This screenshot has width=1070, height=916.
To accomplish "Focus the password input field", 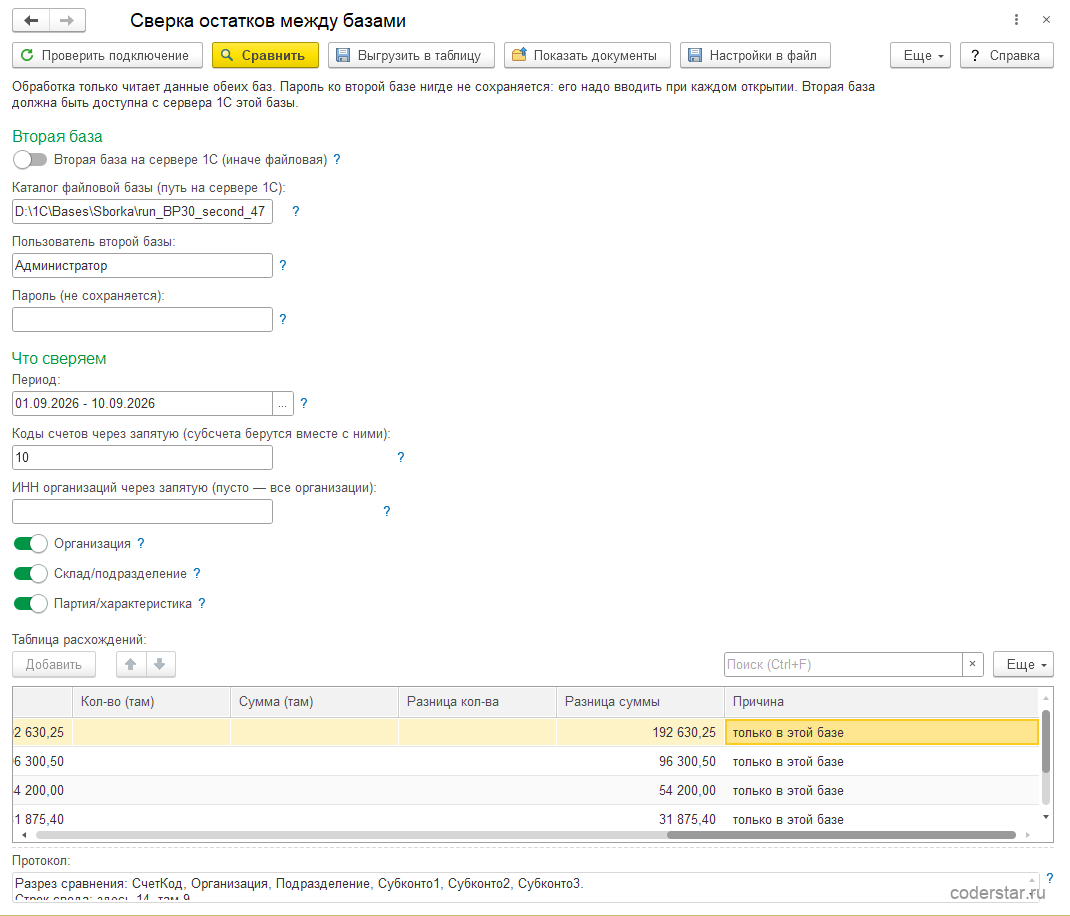I will (143, 319).
